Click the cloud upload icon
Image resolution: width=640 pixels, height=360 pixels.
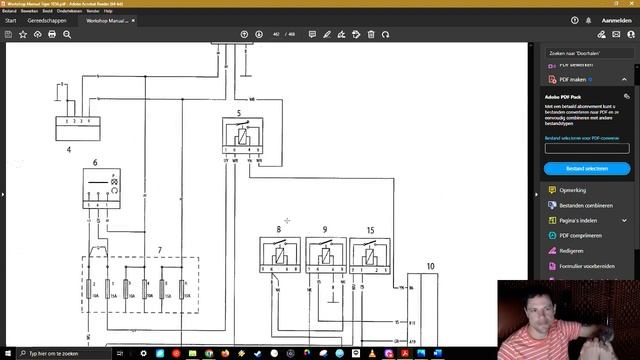[x=38, y=35]
